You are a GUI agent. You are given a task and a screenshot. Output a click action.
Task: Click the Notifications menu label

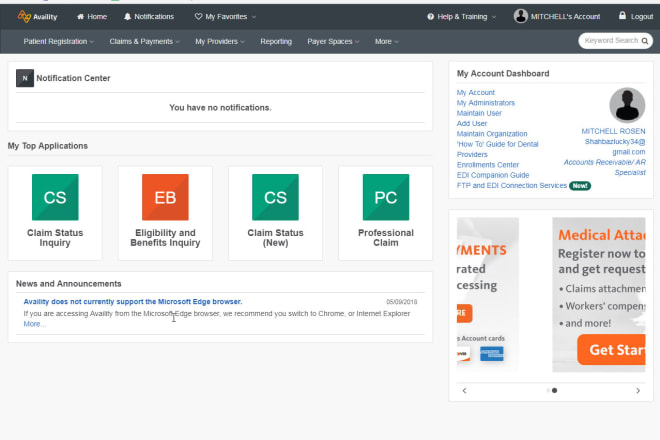154,16
